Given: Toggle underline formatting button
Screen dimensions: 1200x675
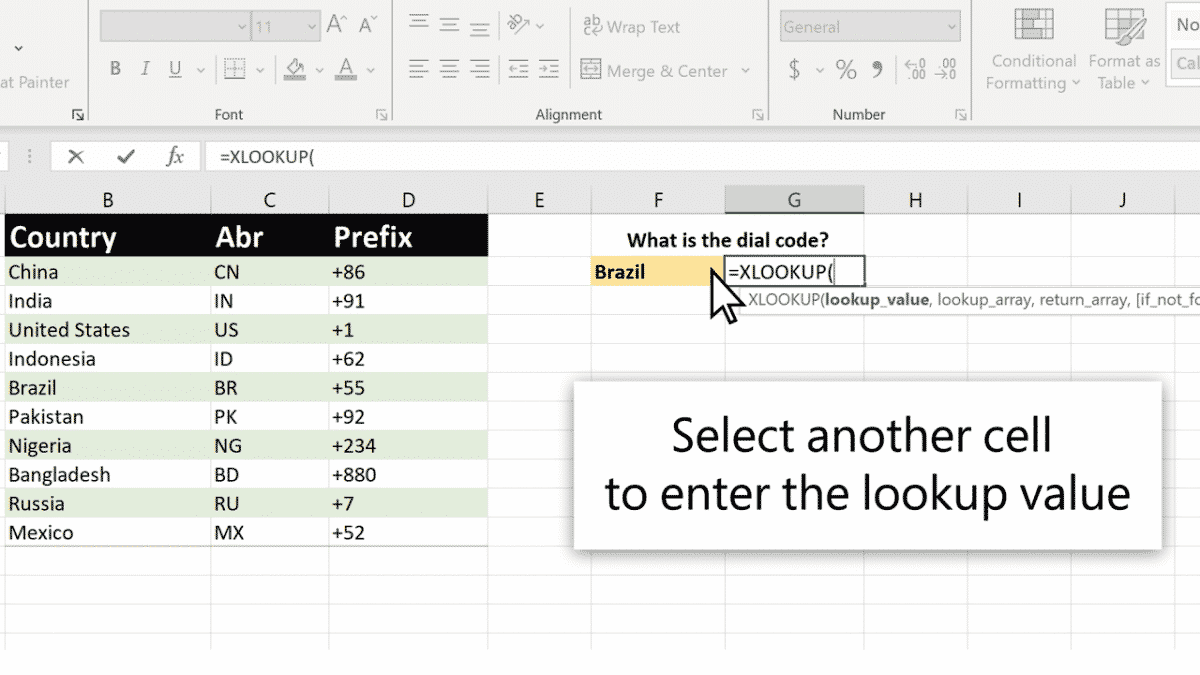Looking at the screenshot, I should click(x=175, y=69).
